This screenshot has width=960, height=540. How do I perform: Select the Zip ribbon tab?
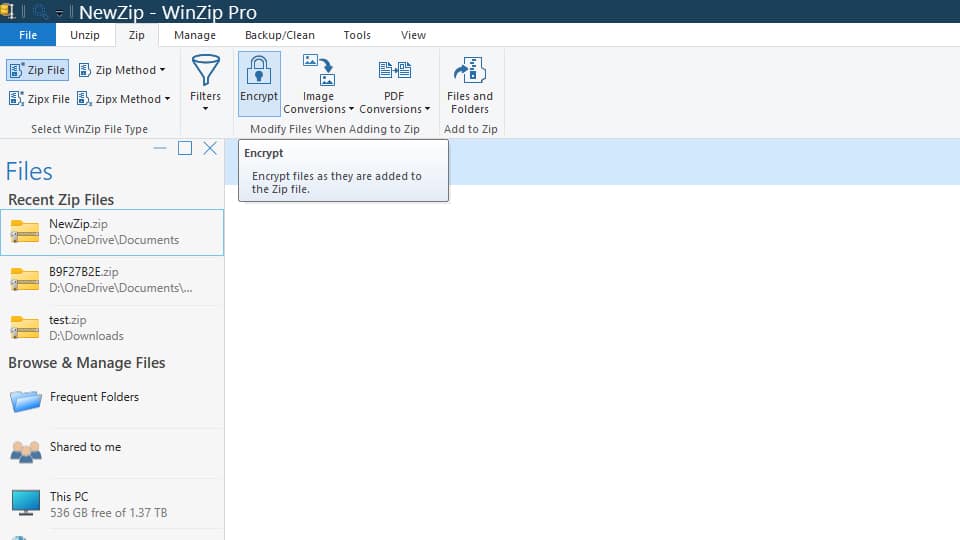coord(137,35)
